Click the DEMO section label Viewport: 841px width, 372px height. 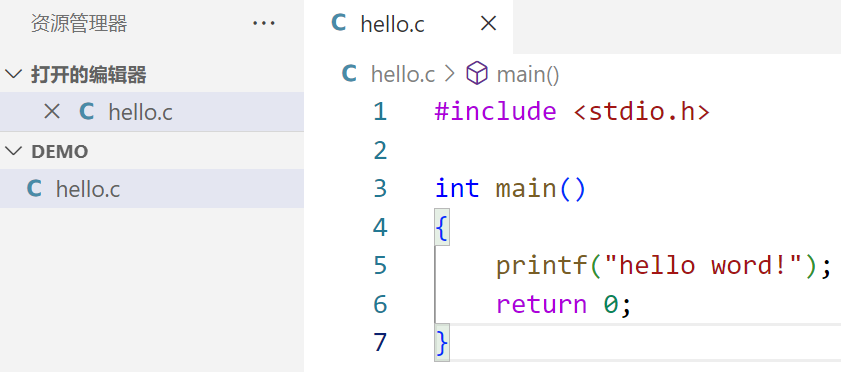coord(60,152)
